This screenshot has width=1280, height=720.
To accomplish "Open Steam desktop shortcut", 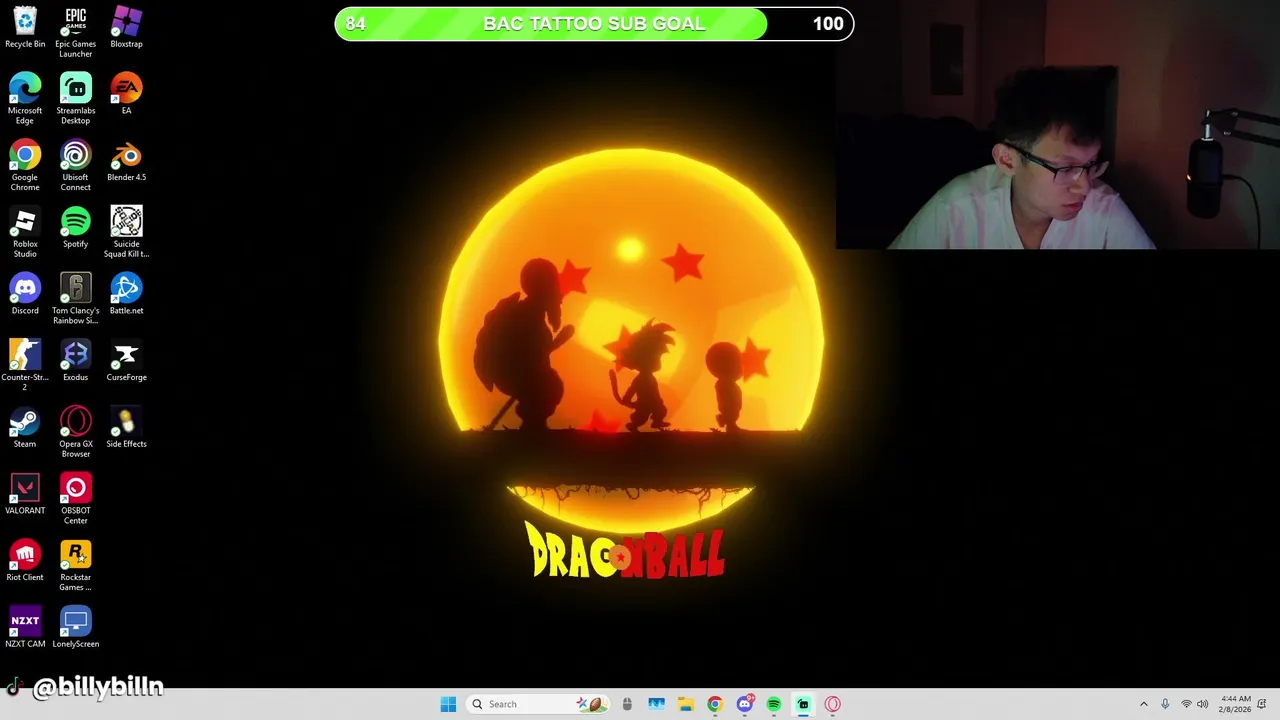I will click(25, 427).
